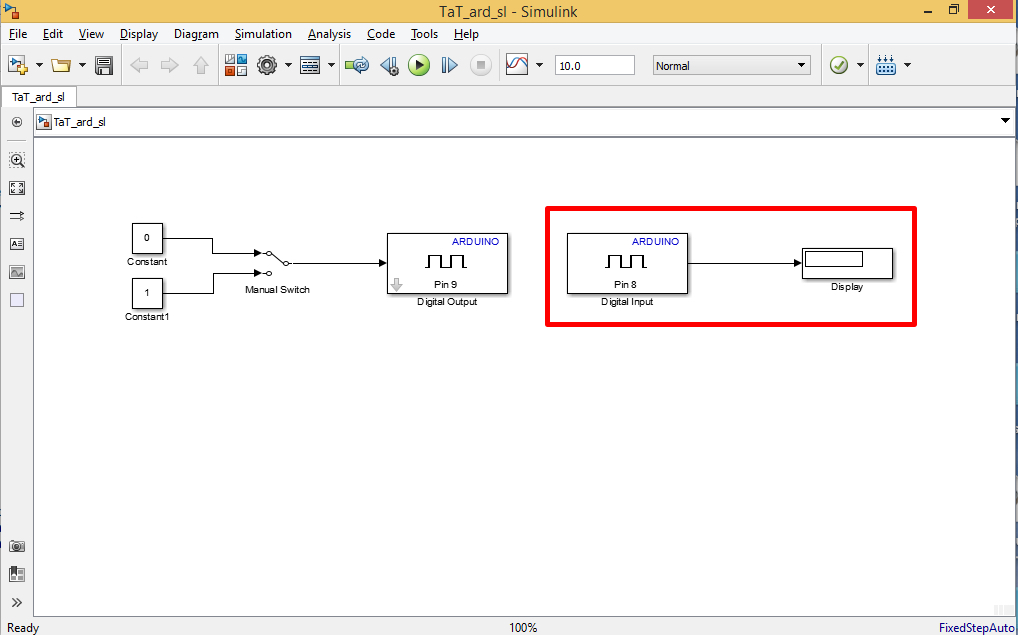Open the Model Explorer dropdown arrow
The image size is (1018, 635).
click(331, 65)
